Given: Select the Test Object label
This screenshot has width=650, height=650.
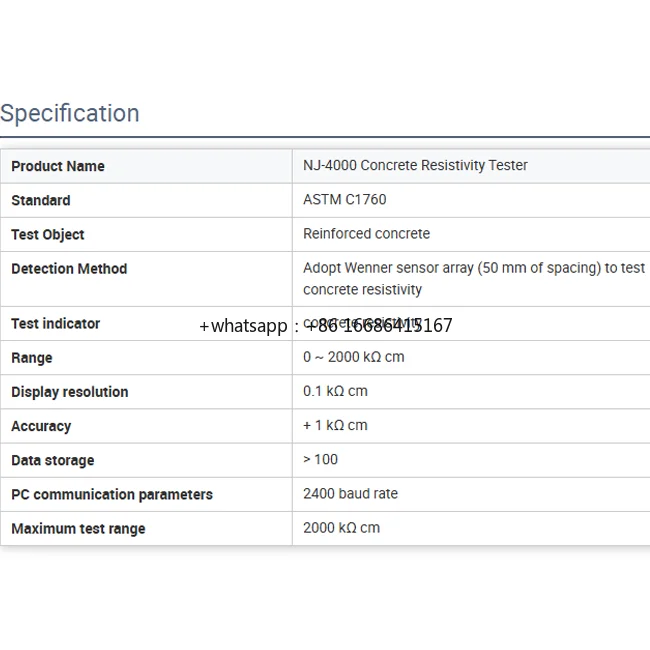Looking at the screenshot, I should [x=48, y=234].
